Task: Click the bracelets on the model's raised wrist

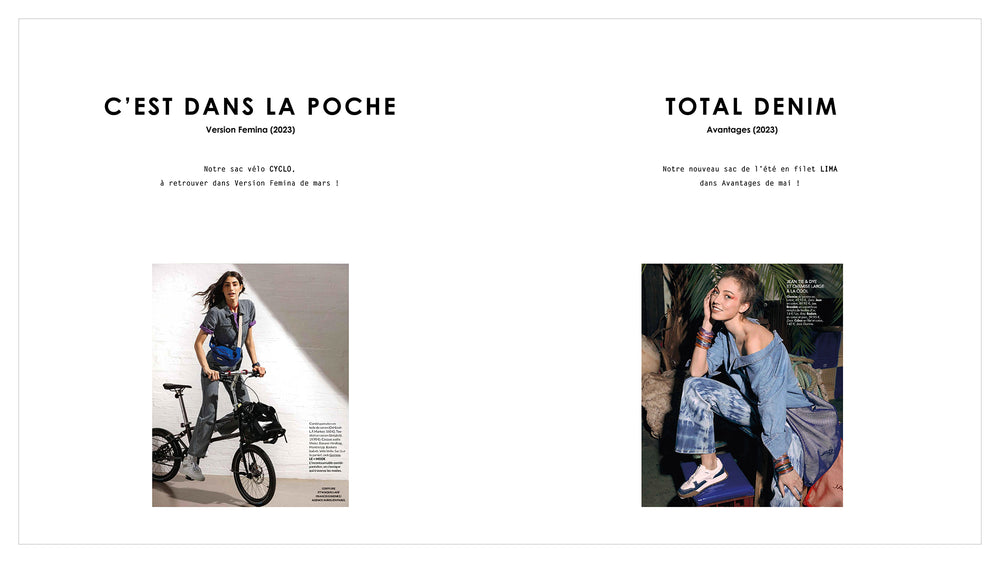Action: pyautogui.click(x=704, y=337)
